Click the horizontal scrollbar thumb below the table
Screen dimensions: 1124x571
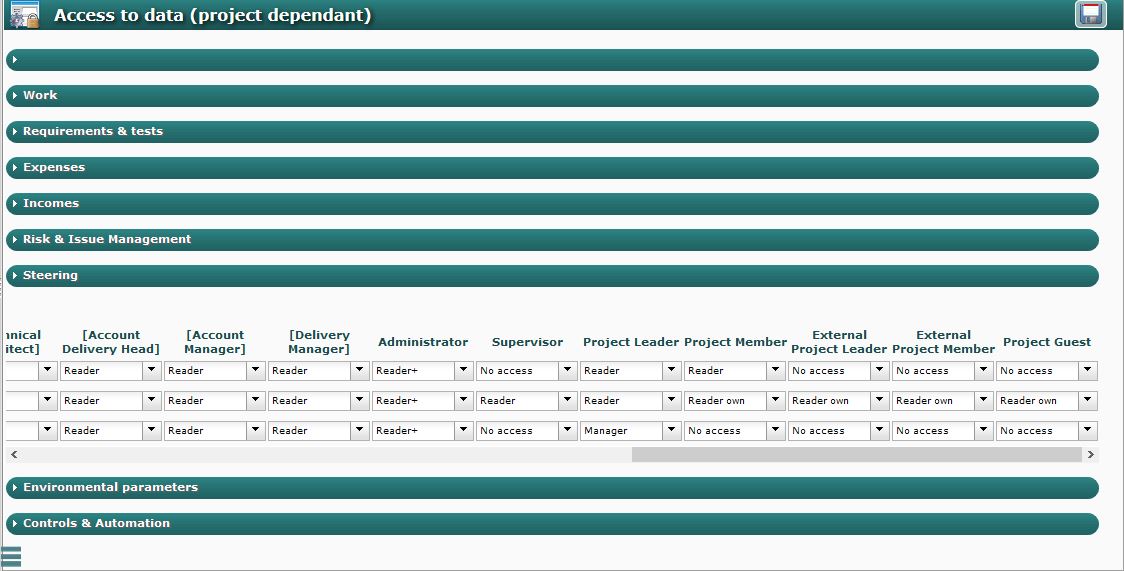pos(856,454)
